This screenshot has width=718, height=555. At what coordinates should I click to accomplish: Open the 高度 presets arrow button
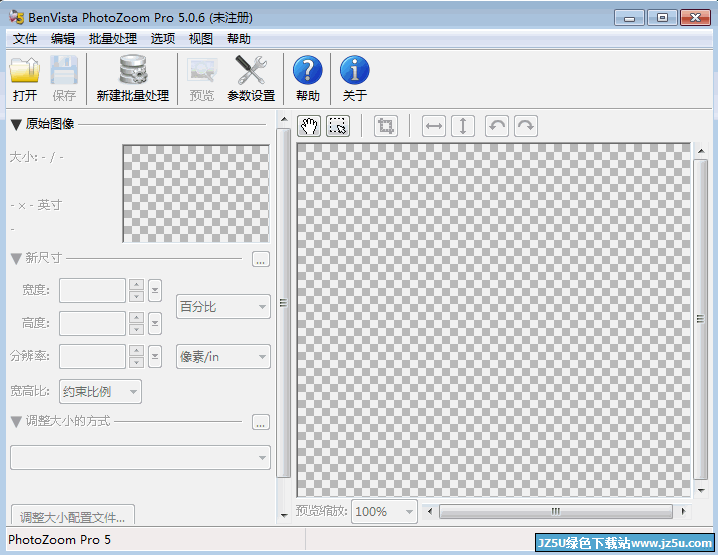point(155,324)
